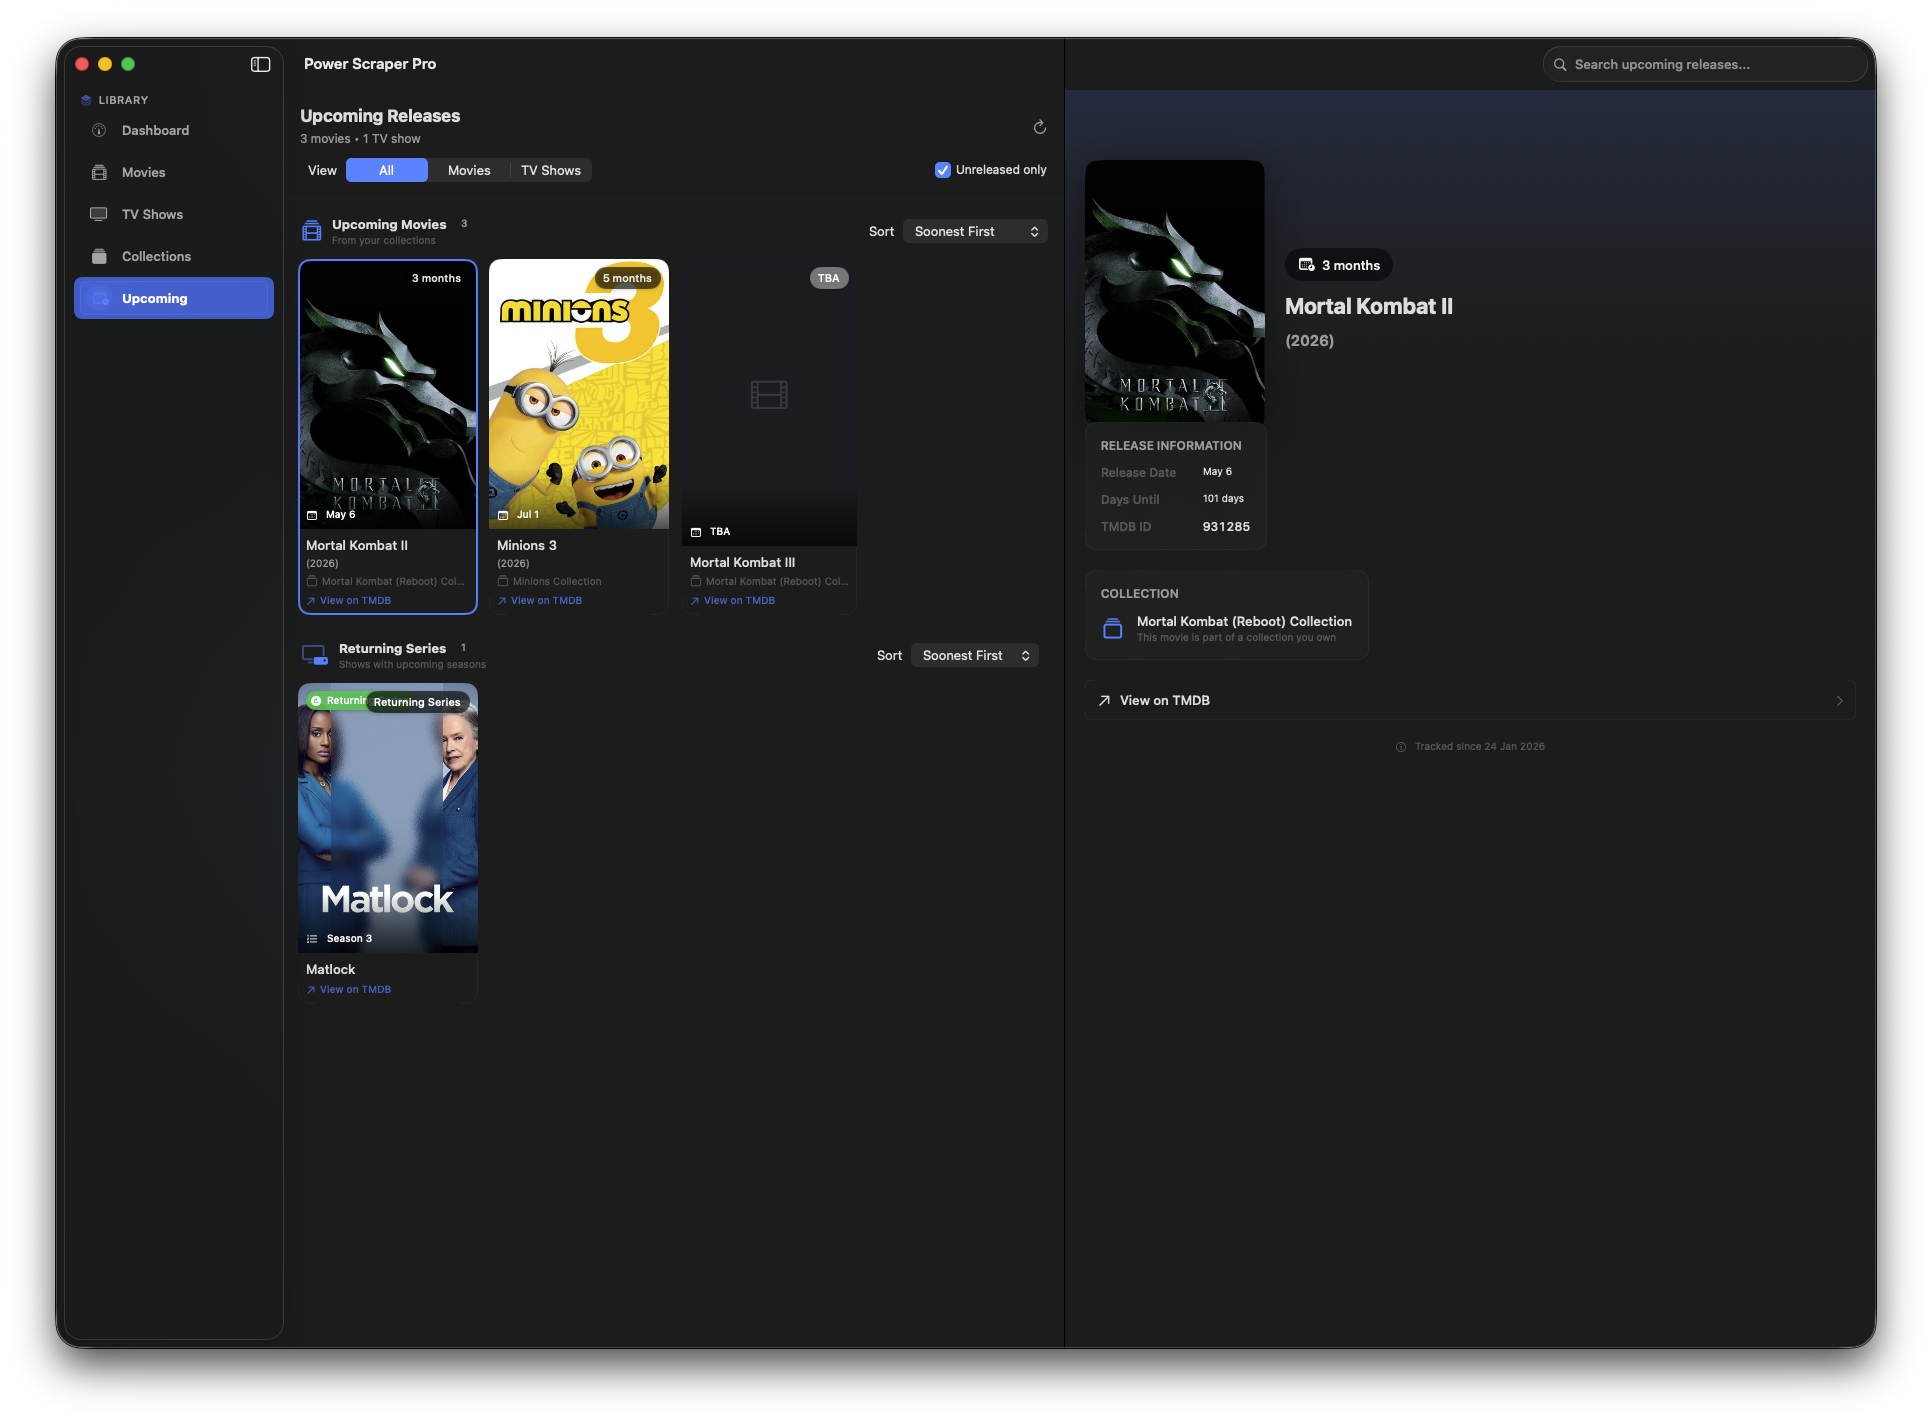
Task: Click the collection box icon beside Mortal Kombat Reboot Collection
Action: (1112, 628)
